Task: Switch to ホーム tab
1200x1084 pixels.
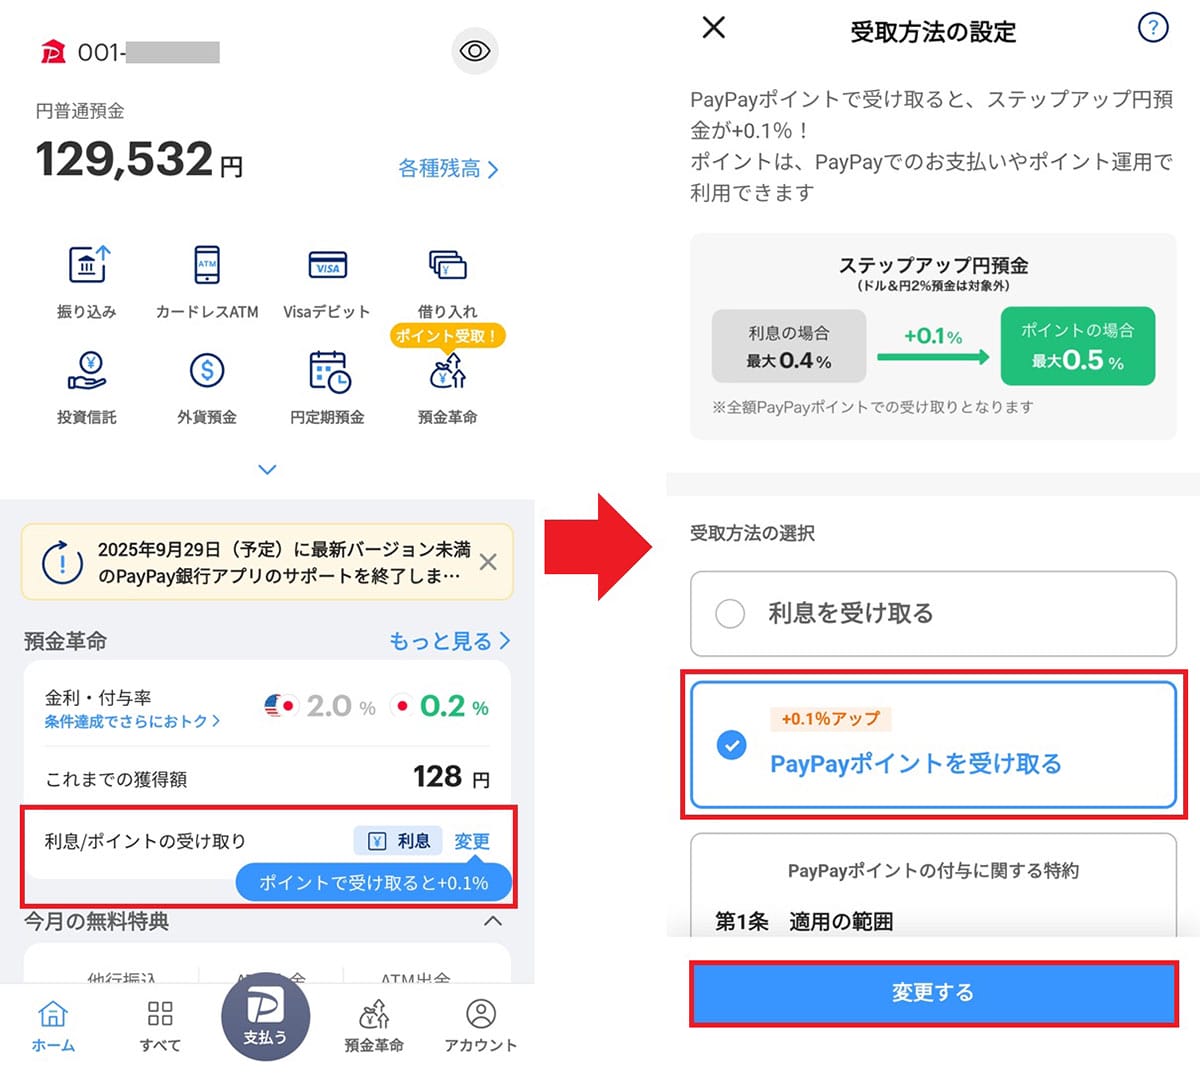Action: 53,1026
